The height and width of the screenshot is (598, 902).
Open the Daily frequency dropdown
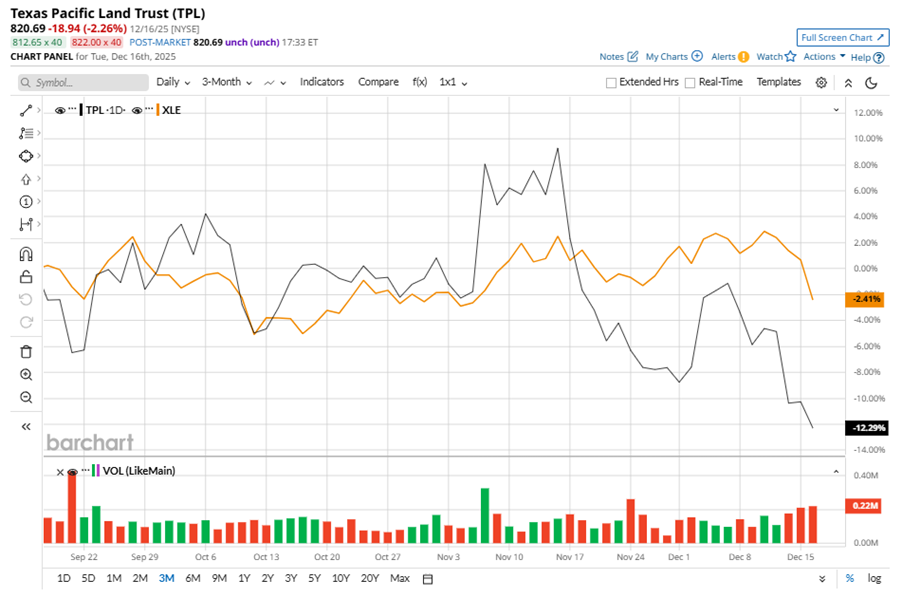pyautogui.click(x=173, y=82)
